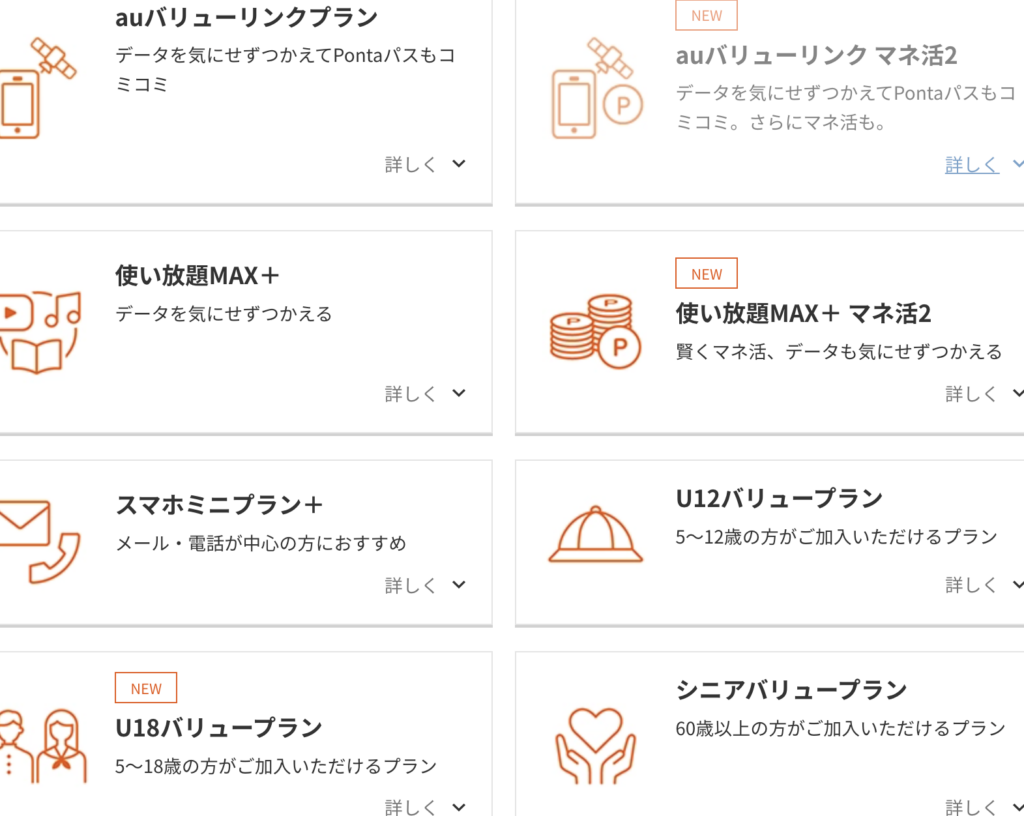Select the スマホミニプラン＋ plan title

click(219, 505)
